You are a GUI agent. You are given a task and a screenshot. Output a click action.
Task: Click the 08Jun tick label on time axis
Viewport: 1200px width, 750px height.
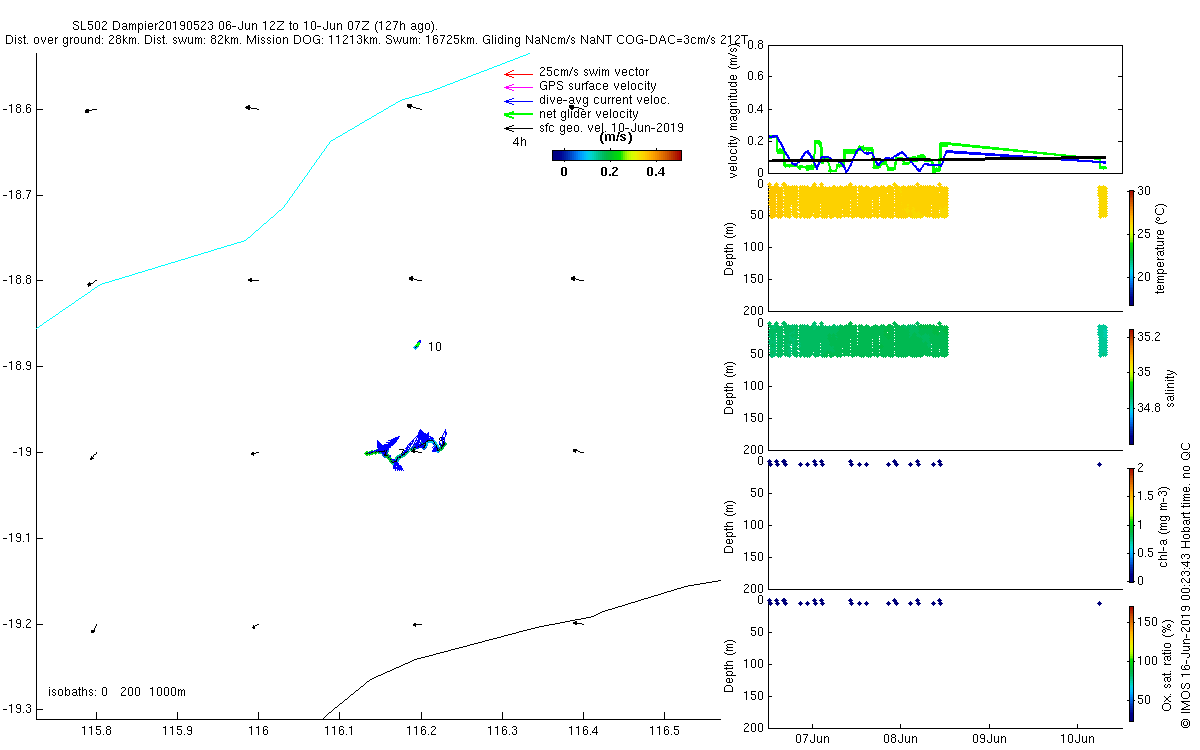point(901,739)
